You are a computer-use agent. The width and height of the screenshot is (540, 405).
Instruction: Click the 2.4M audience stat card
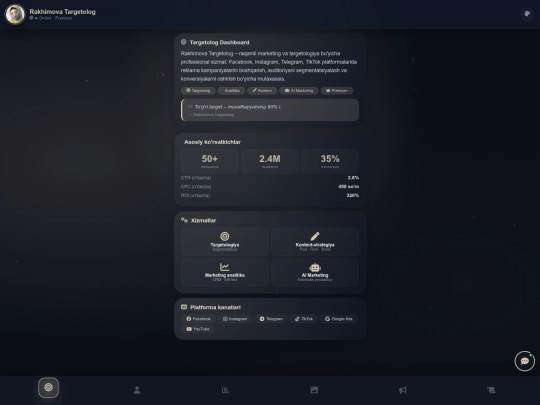point(270,161)
